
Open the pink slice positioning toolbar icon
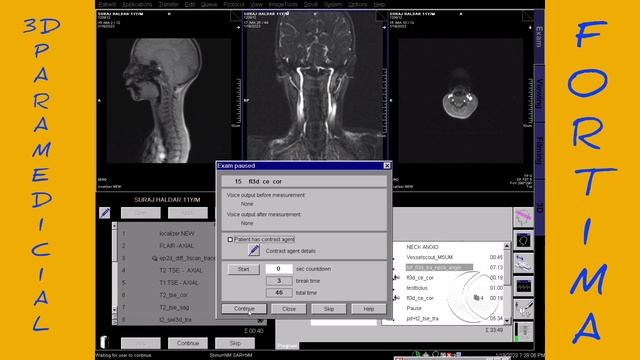[x=523, y=218]
